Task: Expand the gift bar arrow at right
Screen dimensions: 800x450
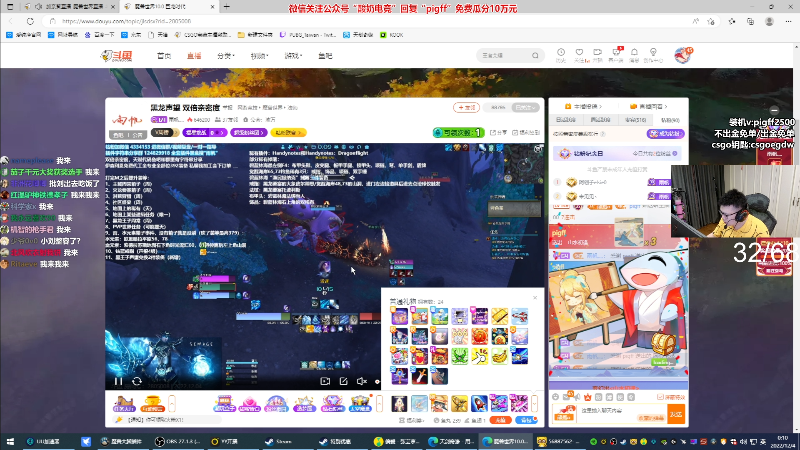Action: pos(534,404)
